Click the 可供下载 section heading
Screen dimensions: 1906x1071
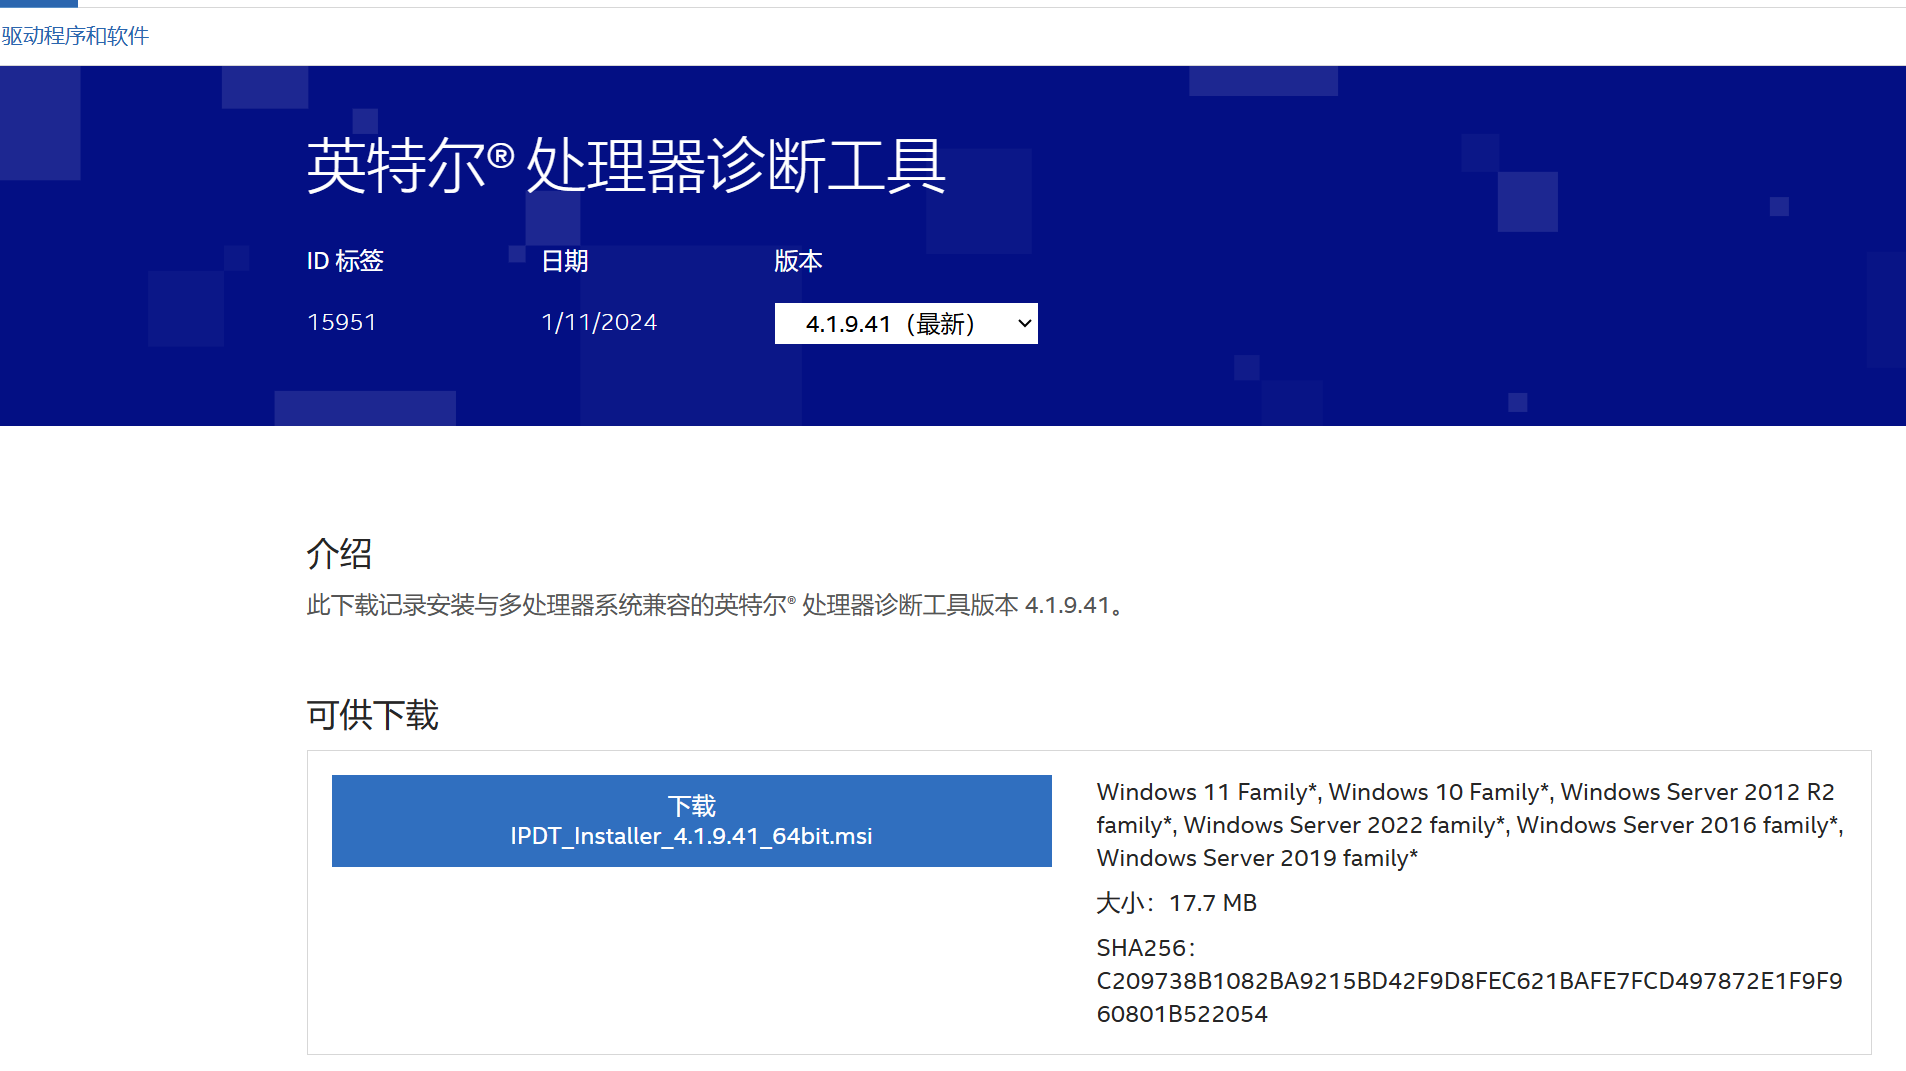click(372, 715)
